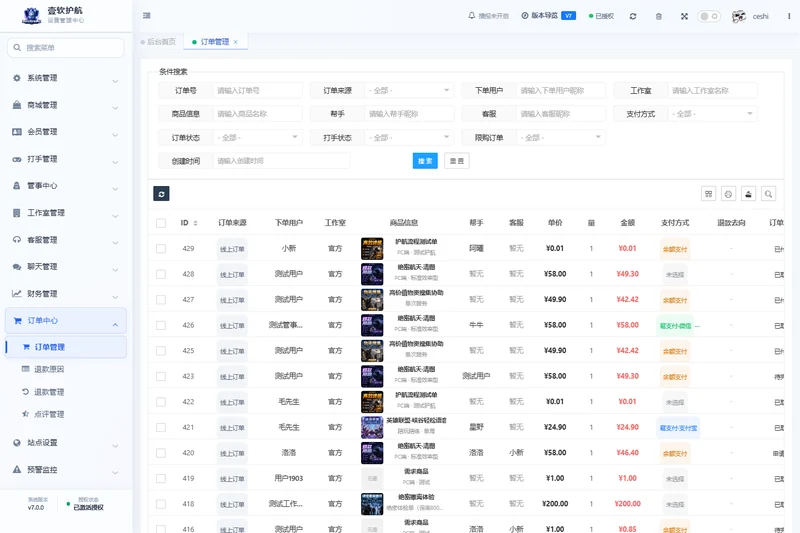This screenshot has width=800, height=533.
Task: Open product thumbnail for order 421
Action: (372, 427)
